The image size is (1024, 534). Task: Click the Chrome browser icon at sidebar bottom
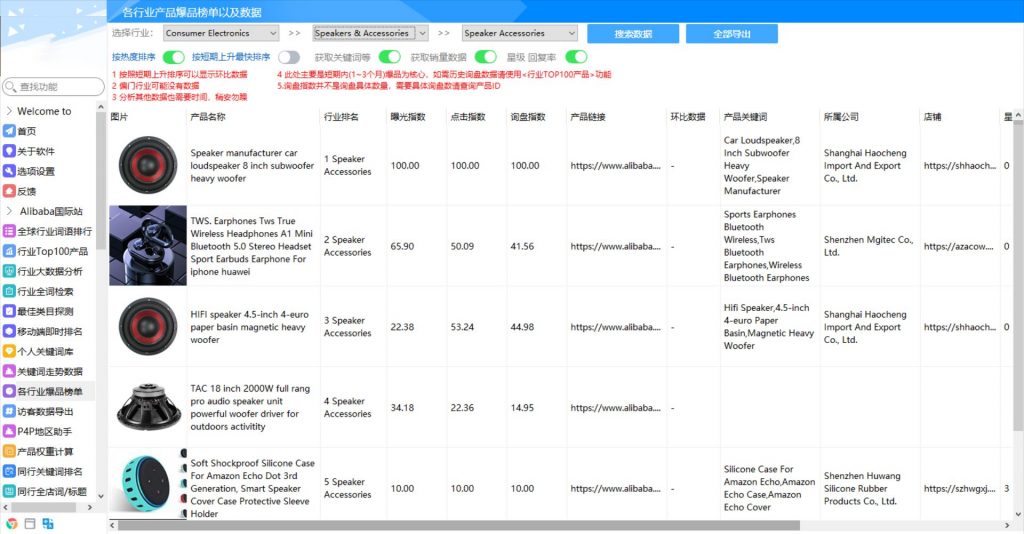[x=11, y=524]
